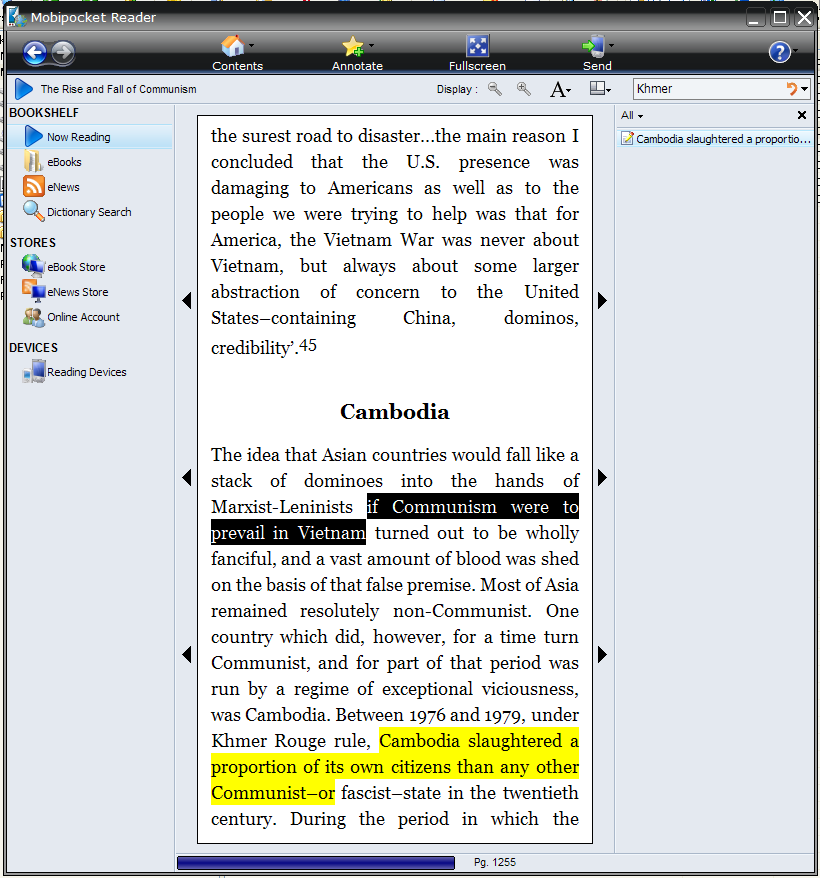The height and width of the screenshot is (878, 820).
Task: Click the BOOKSHELF section header
Action: [44, 113]
